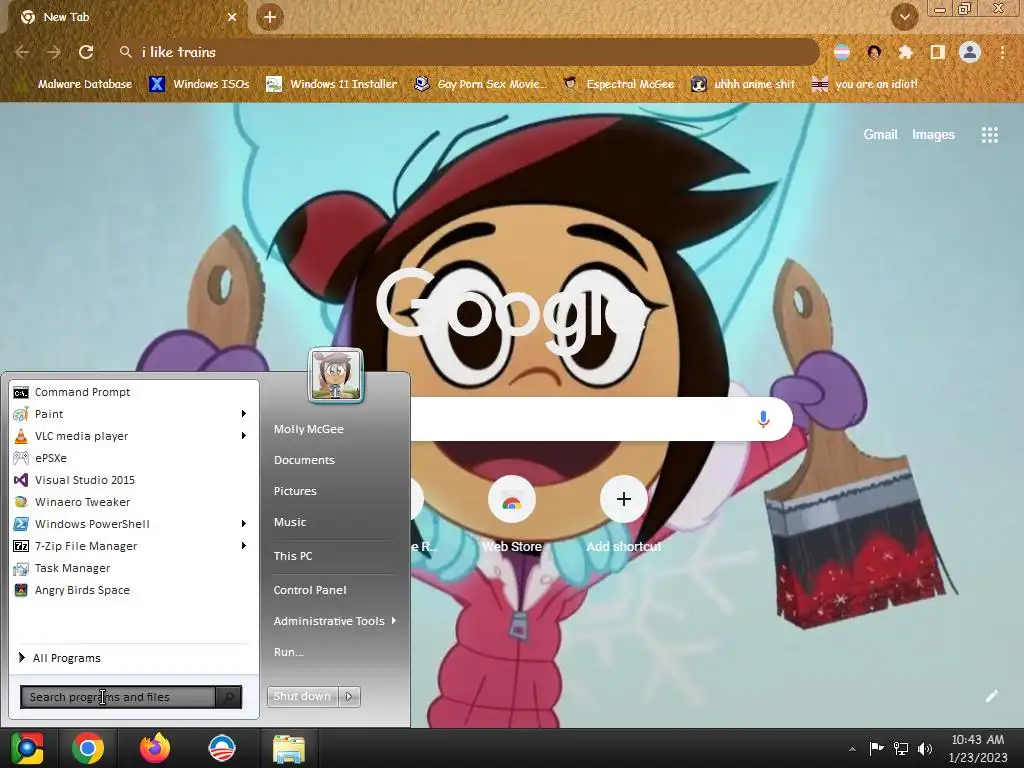Open "you are an idiot!" bookmark
This screenshot has height=768, width=1024.
pyautogui.click(x=865, y=84)
